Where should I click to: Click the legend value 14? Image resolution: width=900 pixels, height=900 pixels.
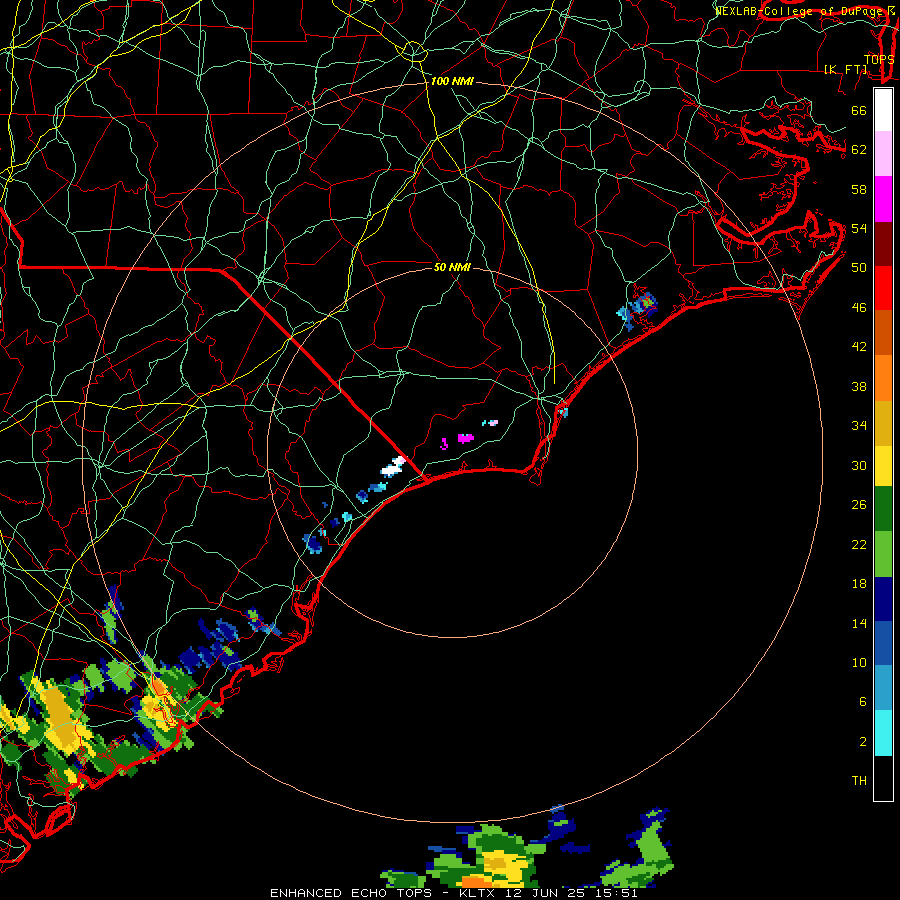[x=859, y=623]
